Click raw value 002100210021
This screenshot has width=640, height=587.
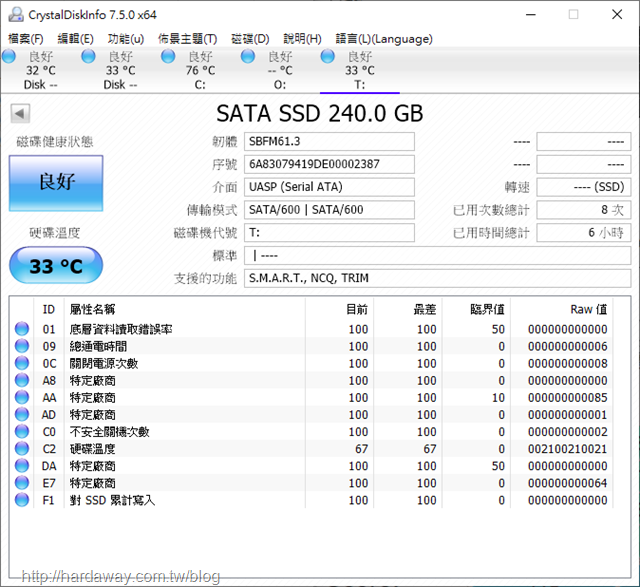pyautogui.click(x=567, y=449)
